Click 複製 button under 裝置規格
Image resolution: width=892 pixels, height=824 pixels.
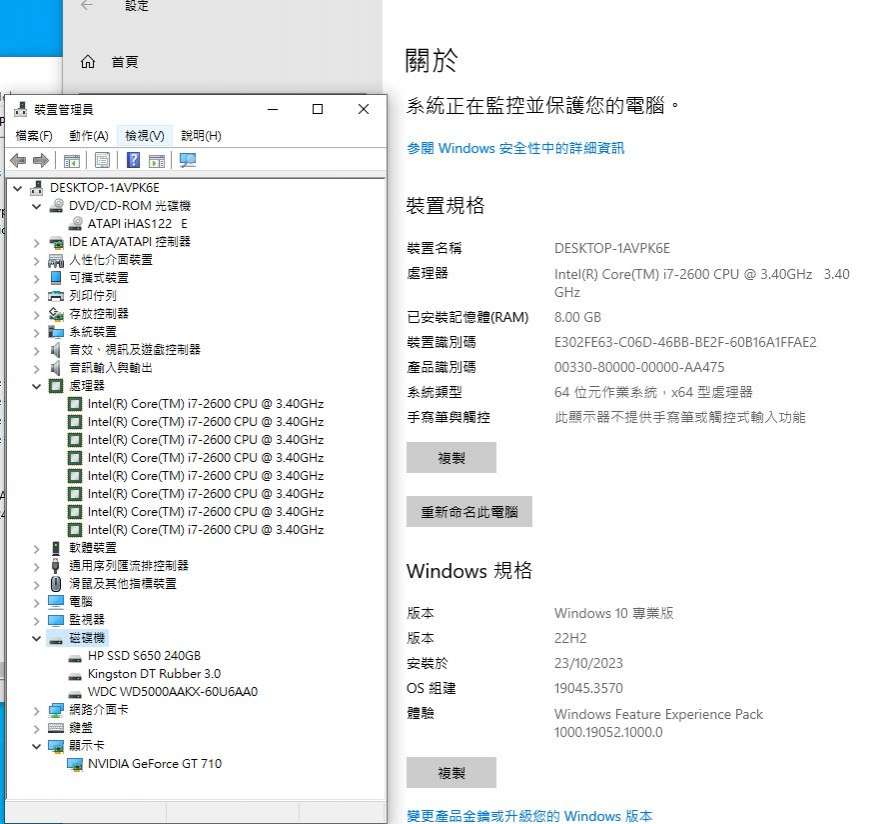(451, 458)
